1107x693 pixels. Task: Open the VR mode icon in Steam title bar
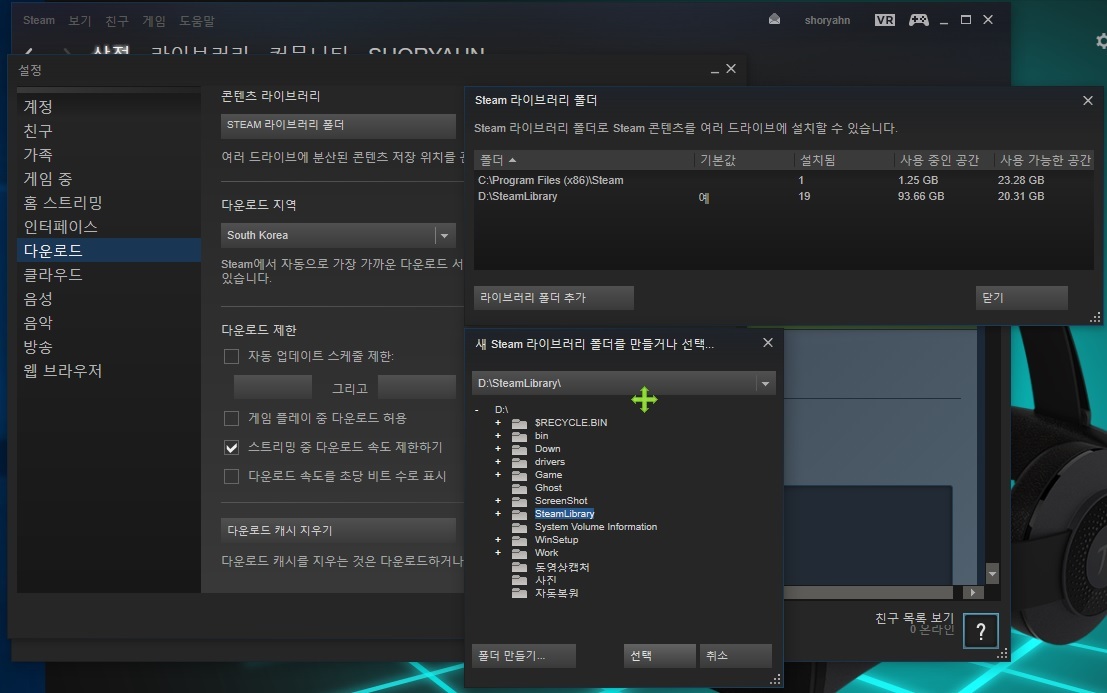[x=885, y=20]
